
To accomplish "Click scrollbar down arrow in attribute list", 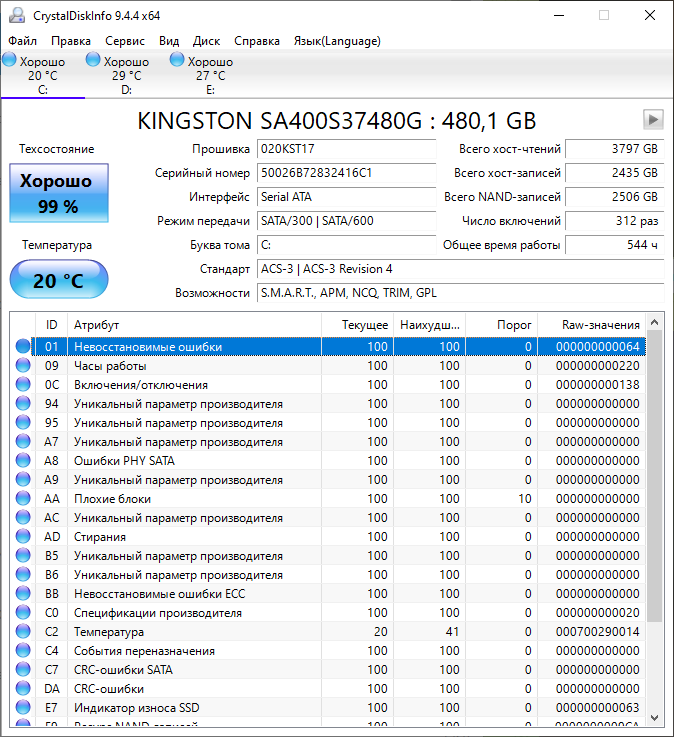I will click(654, 718).
